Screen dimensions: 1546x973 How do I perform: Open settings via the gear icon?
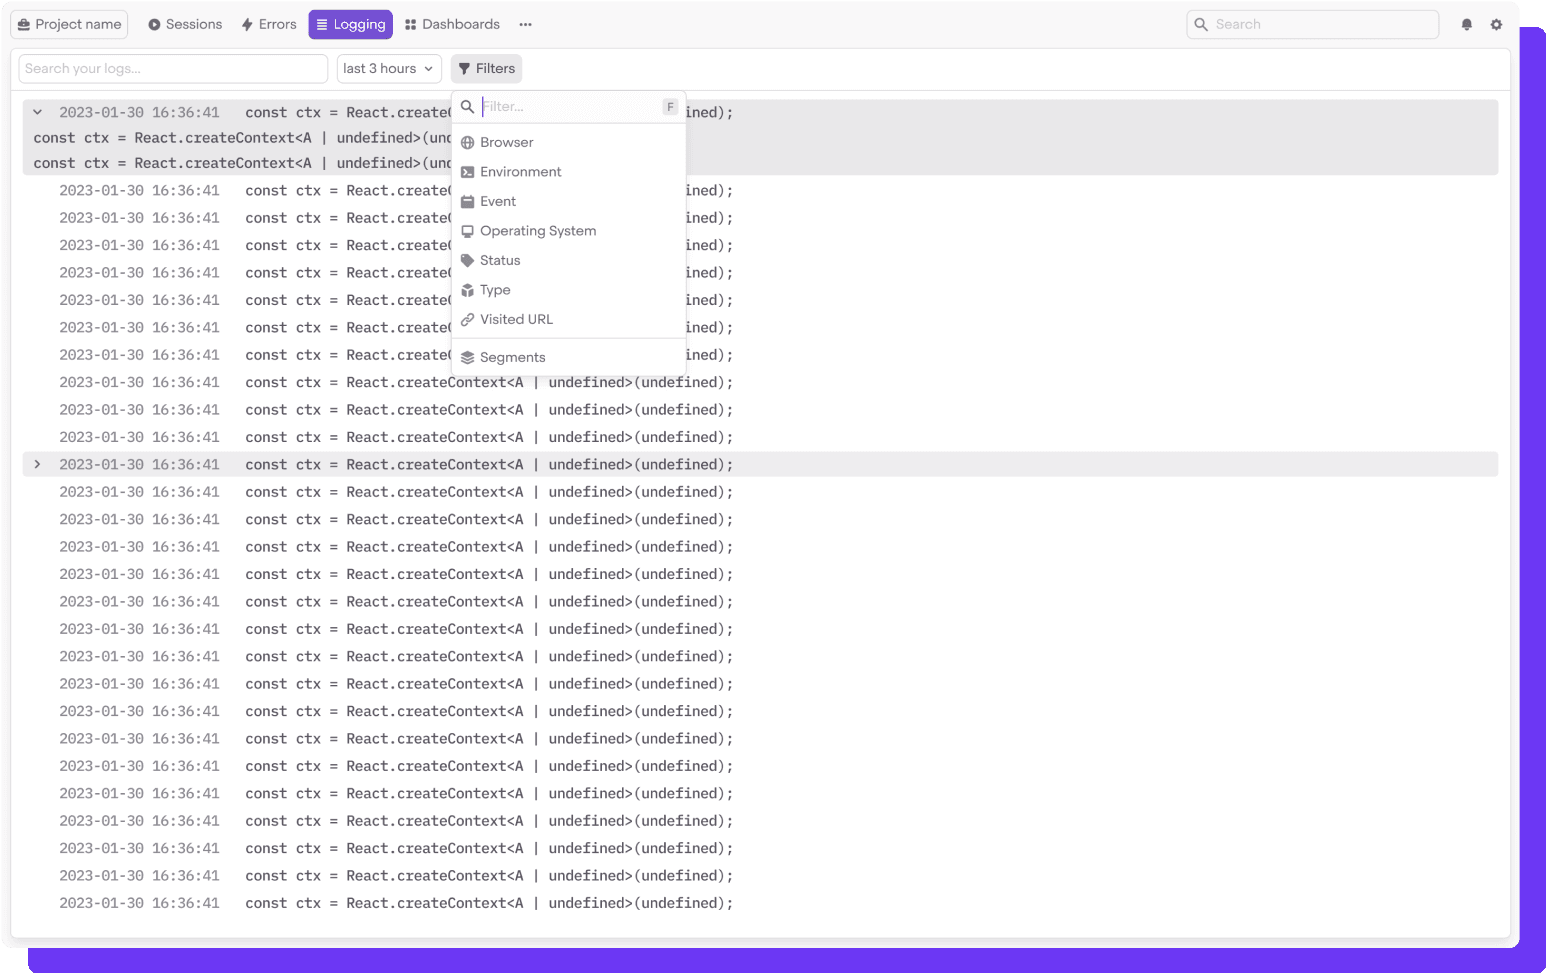click(1496, 25)
